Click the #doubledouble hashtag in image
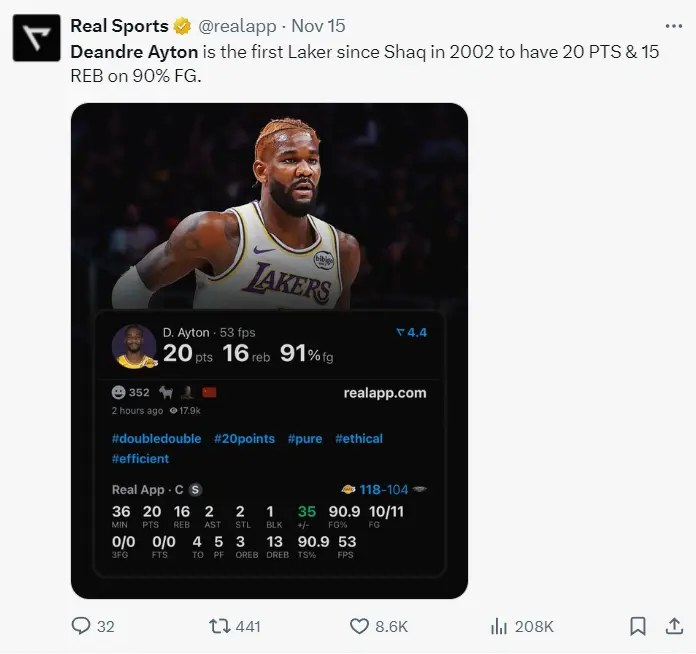This screenshot has width=696, height=654. 156,438
